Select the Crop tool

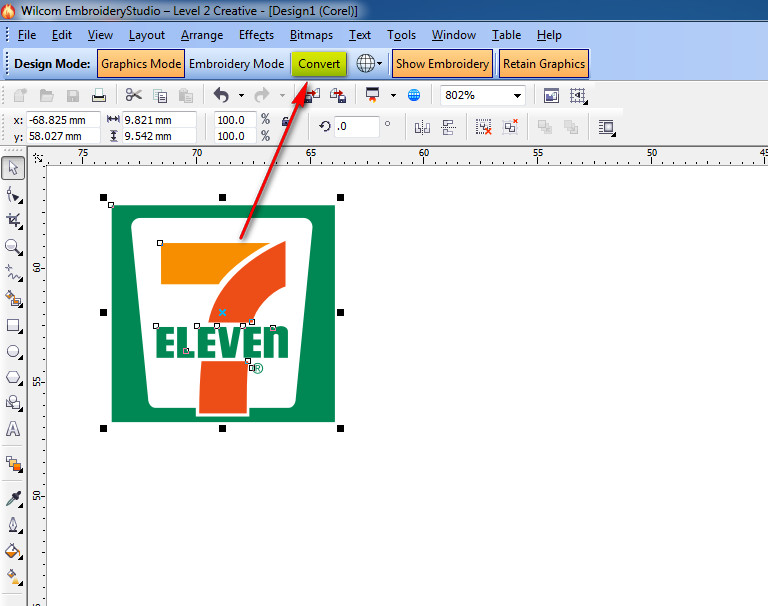[13, 220]
